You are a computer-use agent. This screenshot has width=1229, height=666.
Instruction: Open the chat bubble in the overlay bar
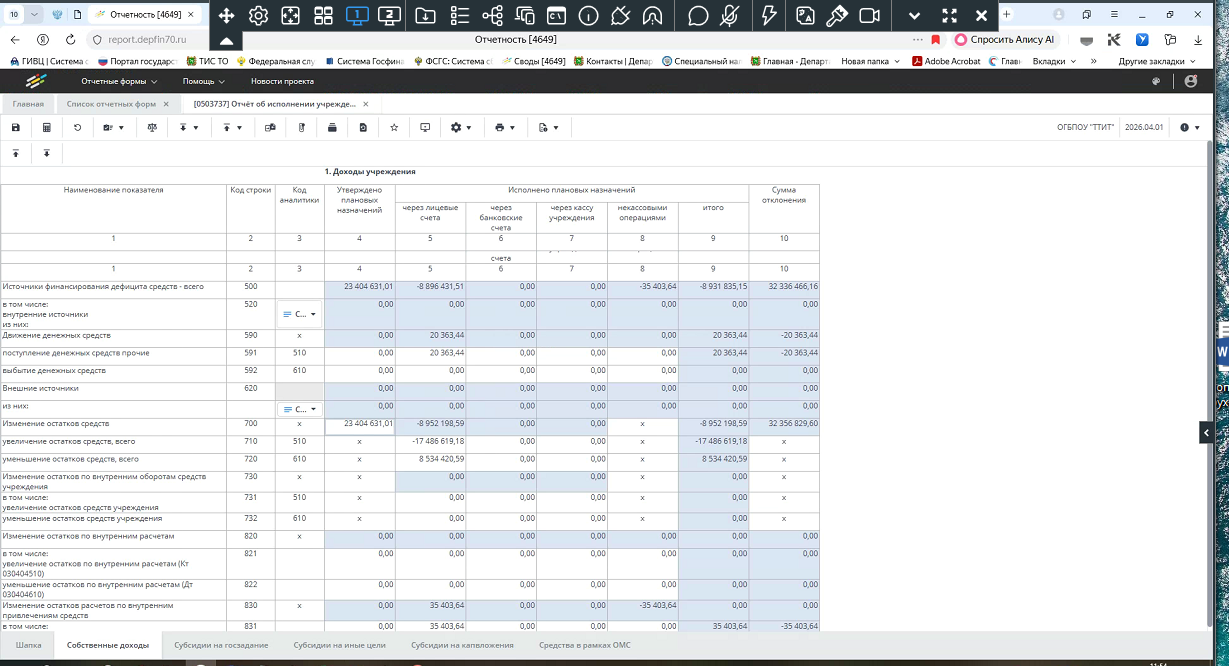[699, 15]
